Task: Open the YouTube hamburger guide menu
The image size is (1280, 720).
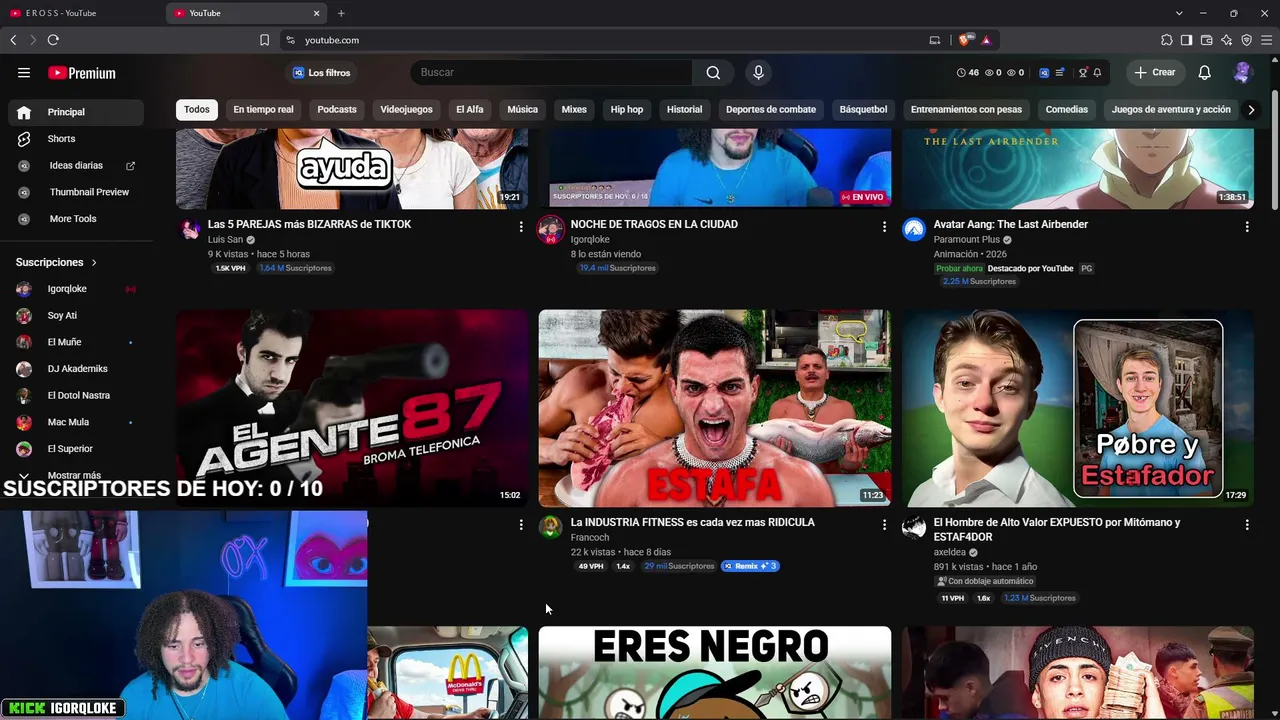Action: pos(24,73)
